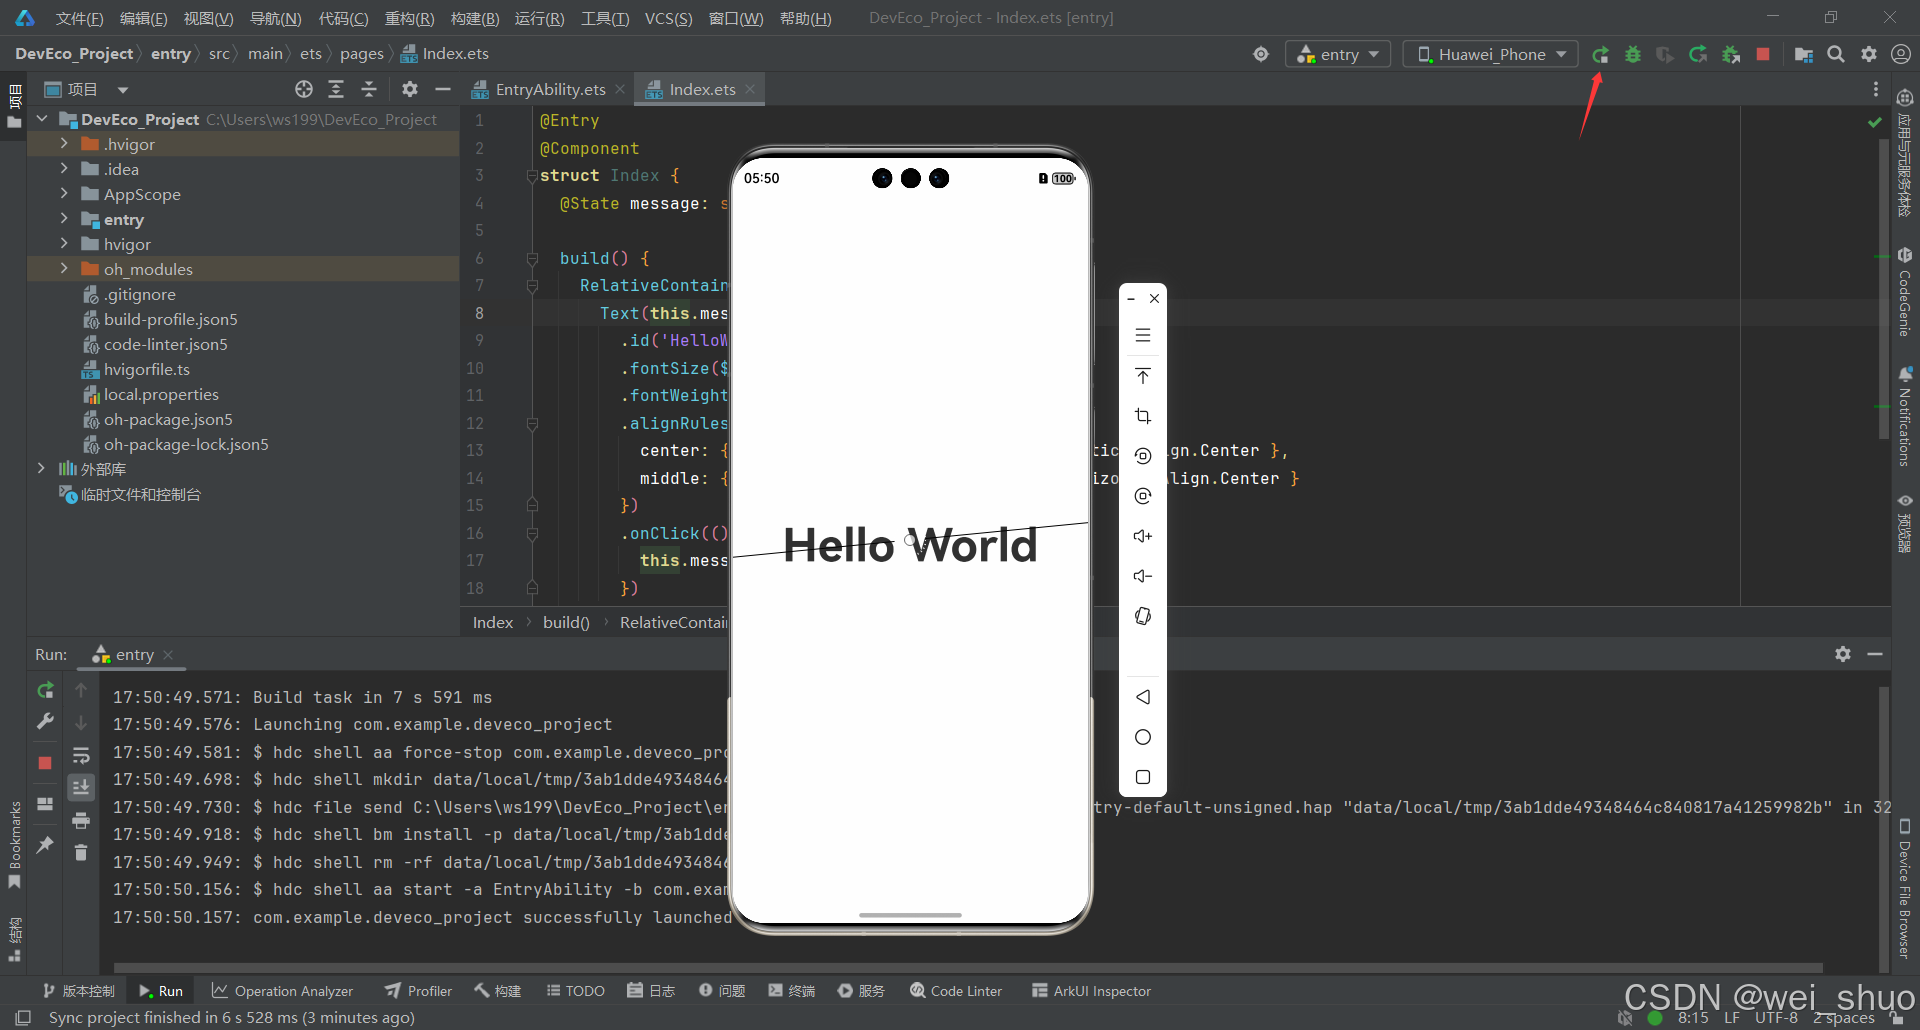The height and width of the screenshot is (1030, 1920).
Task: Click the emulator rotate screen icon
Action: 1143,616
